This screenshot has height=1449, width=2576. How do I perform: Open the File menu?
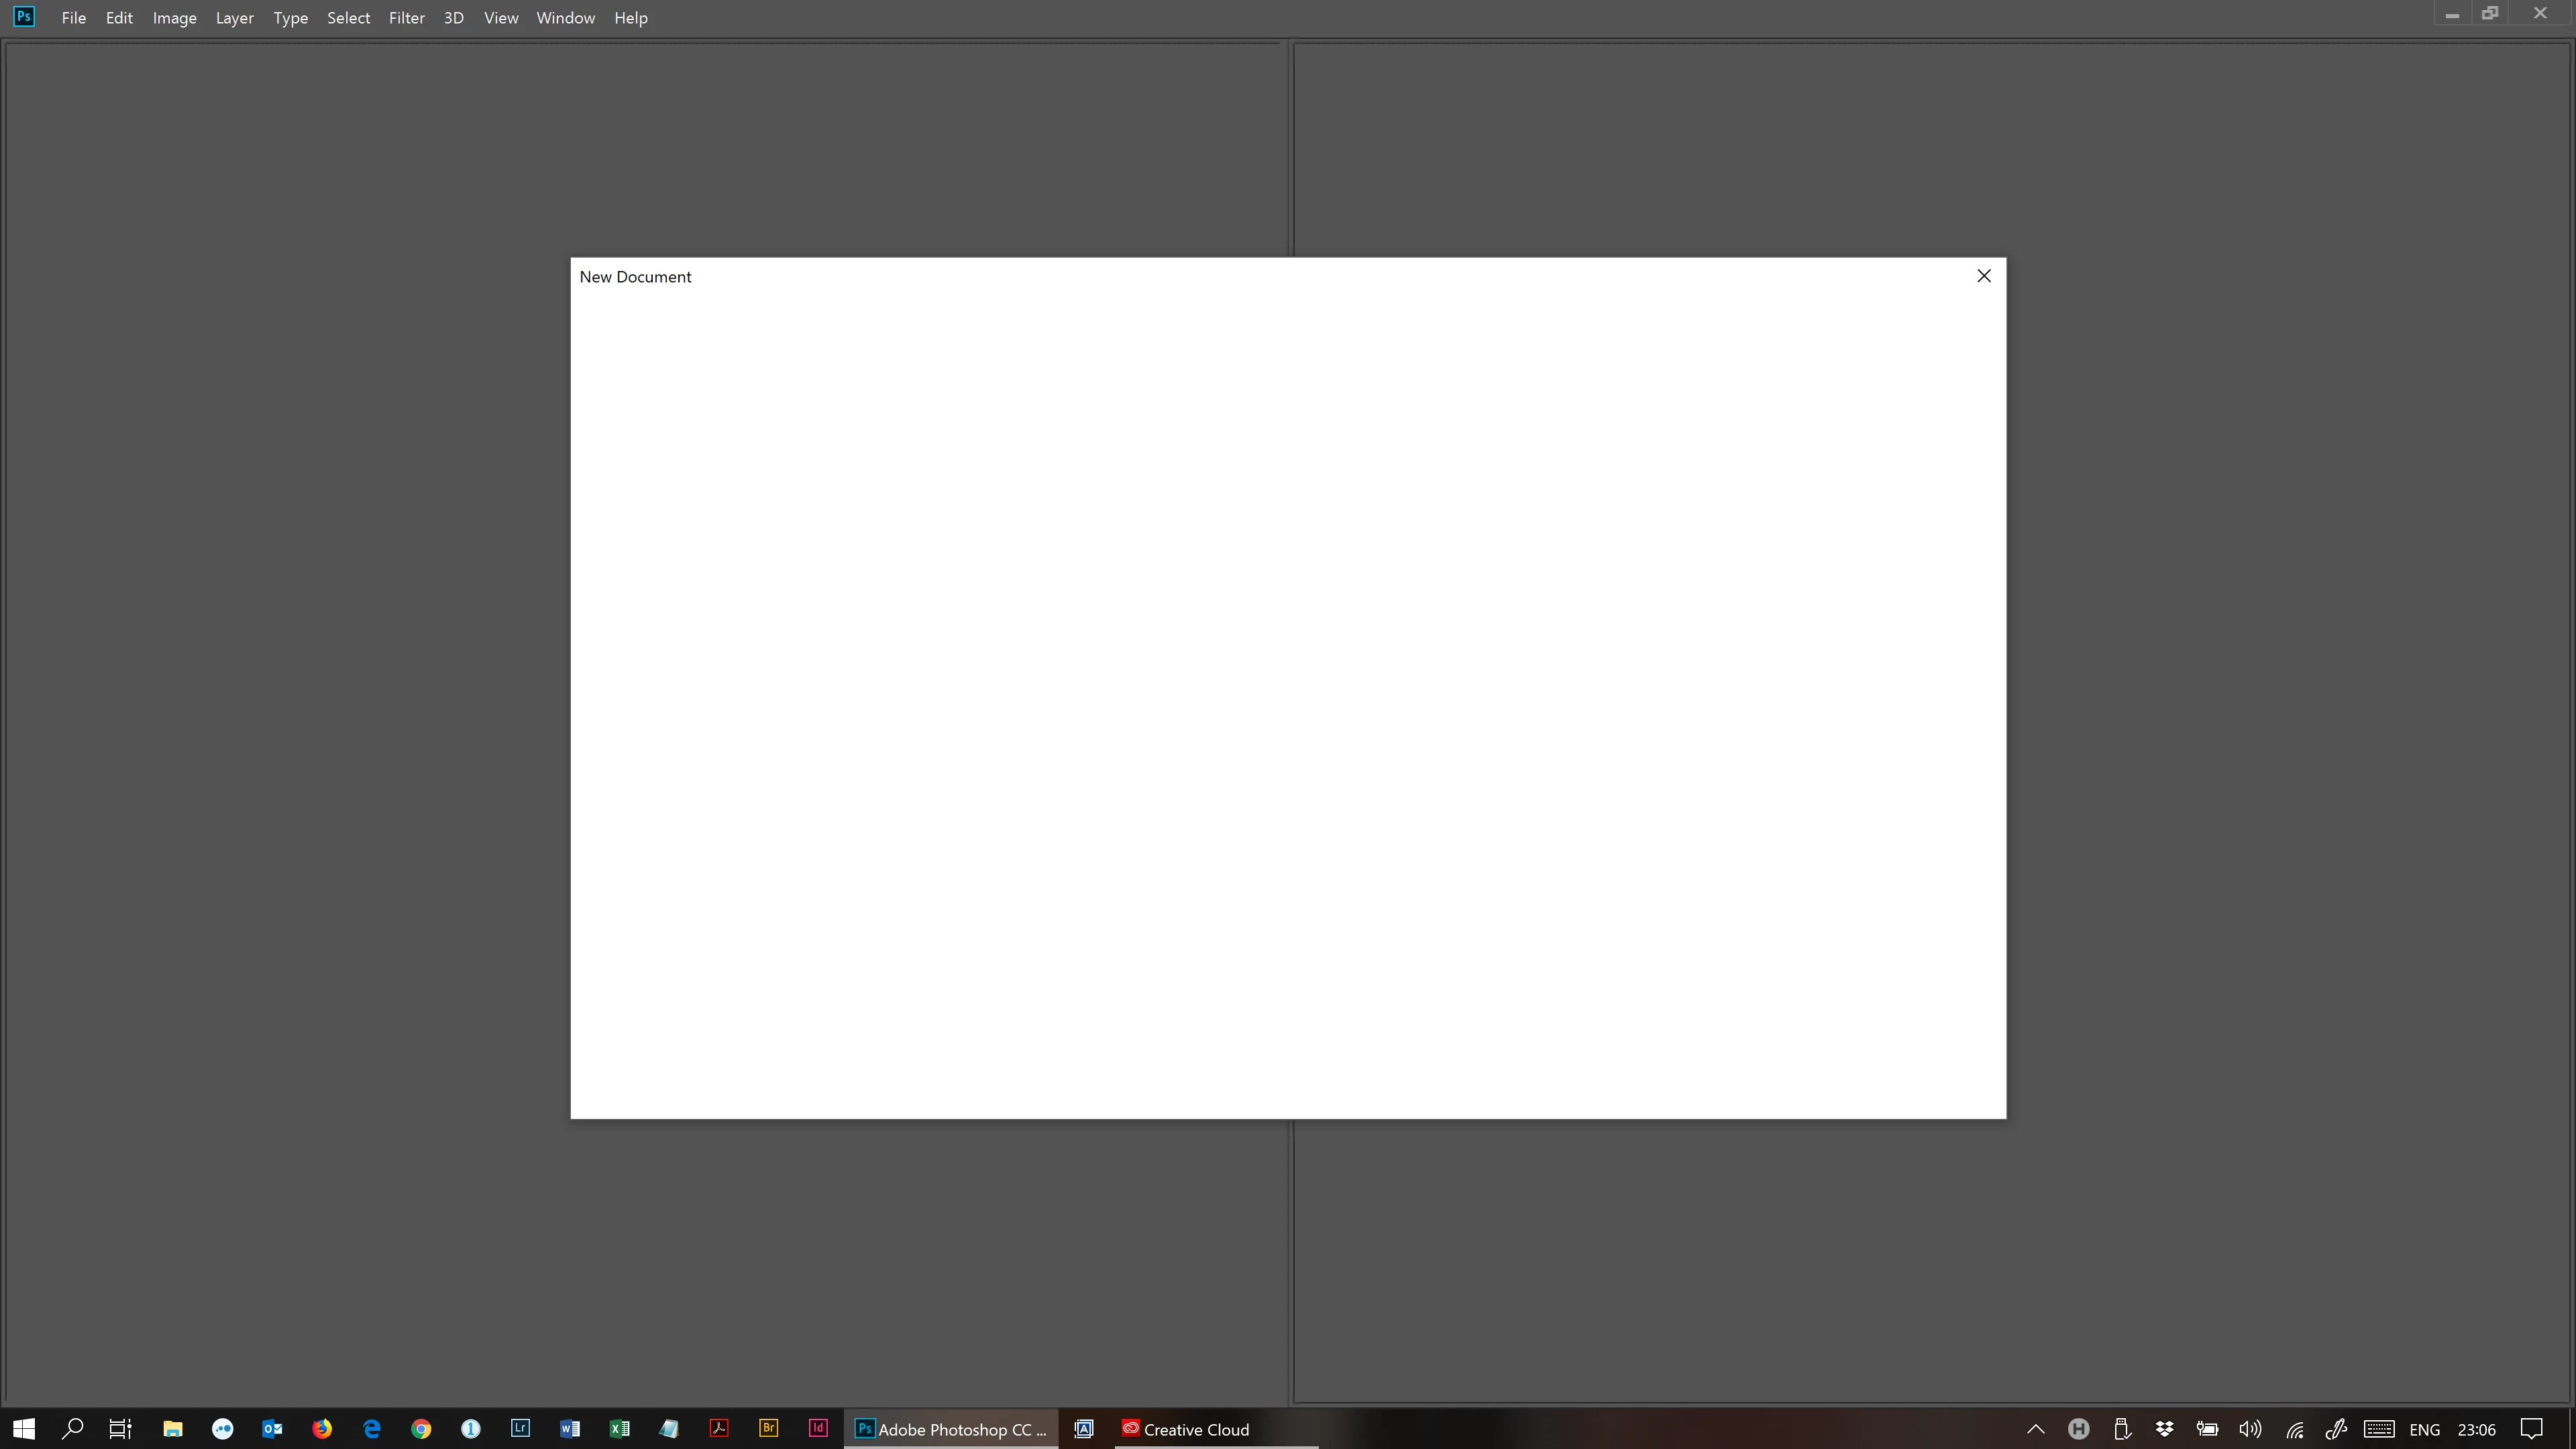73,18
